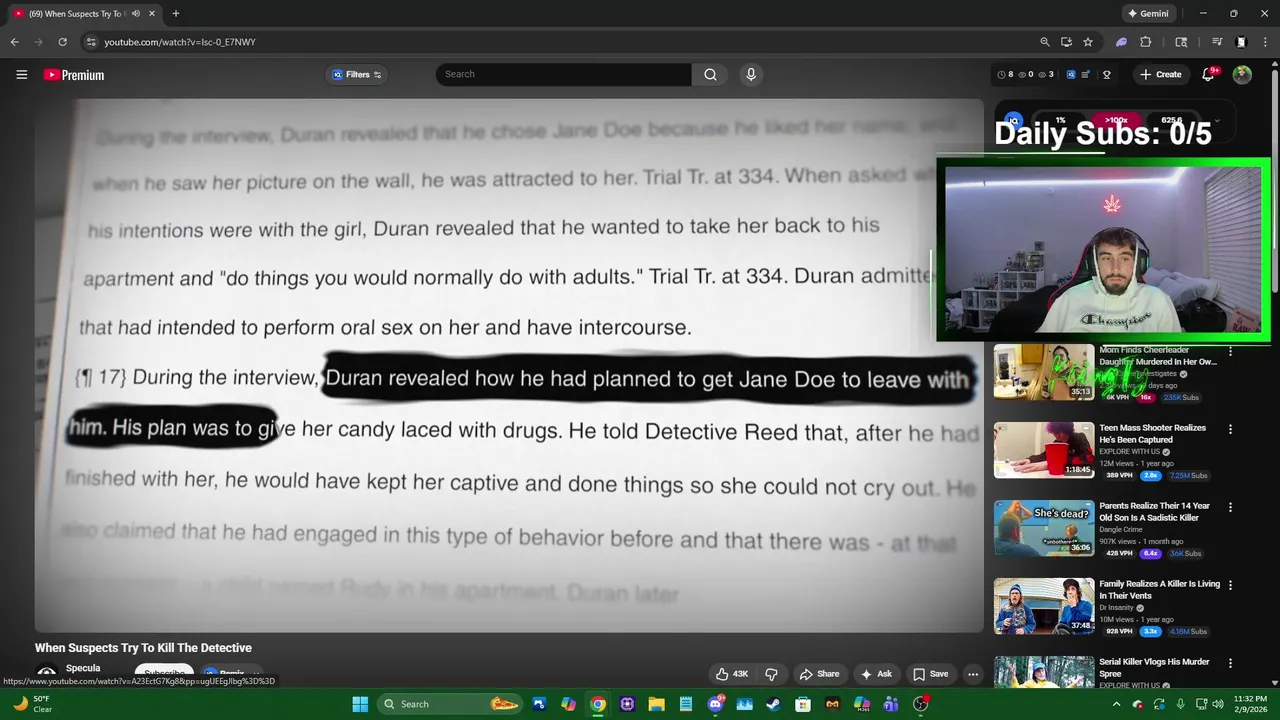Open options menu for Parents Realize video
Viewport: 1280px width, 720px height.
pyautogui.click(x=1230, y=507)
